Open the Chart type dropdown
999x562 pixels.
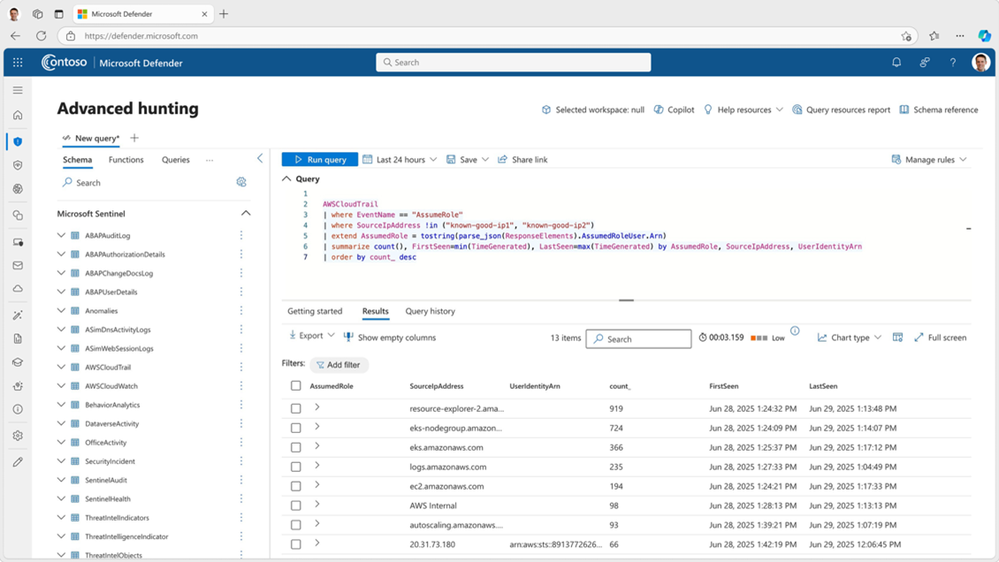coord(849,338)
